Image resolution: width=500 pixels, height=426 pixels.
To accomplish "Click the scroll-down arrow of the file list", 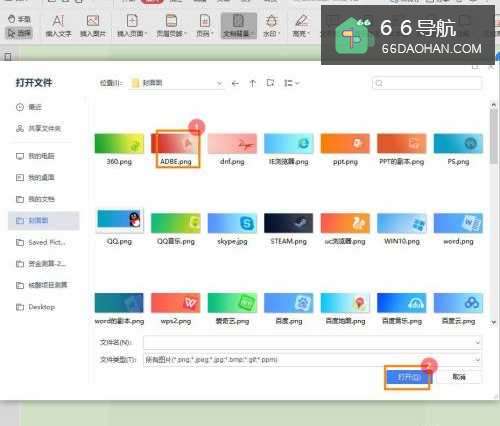I will [494, 322].
